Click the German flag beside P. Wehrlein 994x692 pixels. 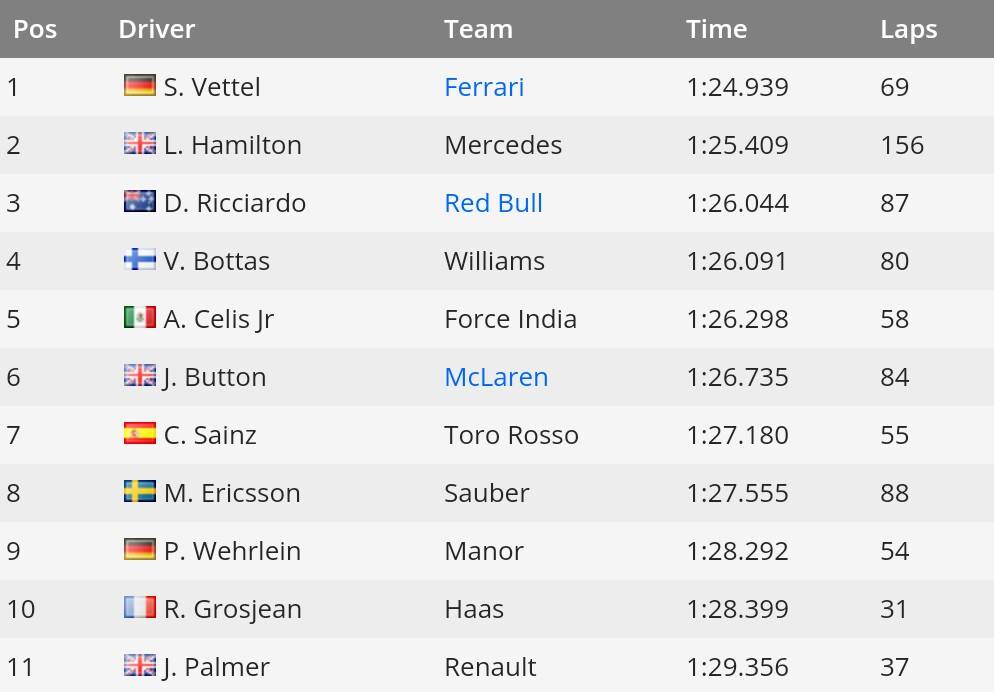[x=139, y=550]
